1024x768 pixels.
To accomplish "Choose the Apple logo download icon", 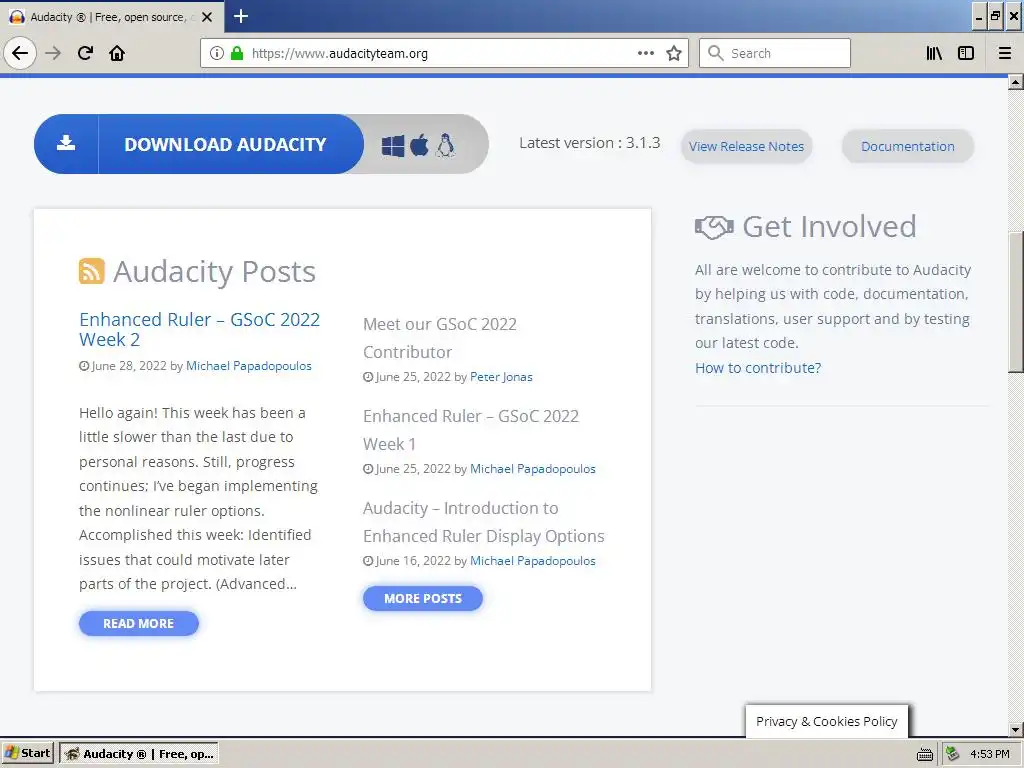I will [419, 145].
